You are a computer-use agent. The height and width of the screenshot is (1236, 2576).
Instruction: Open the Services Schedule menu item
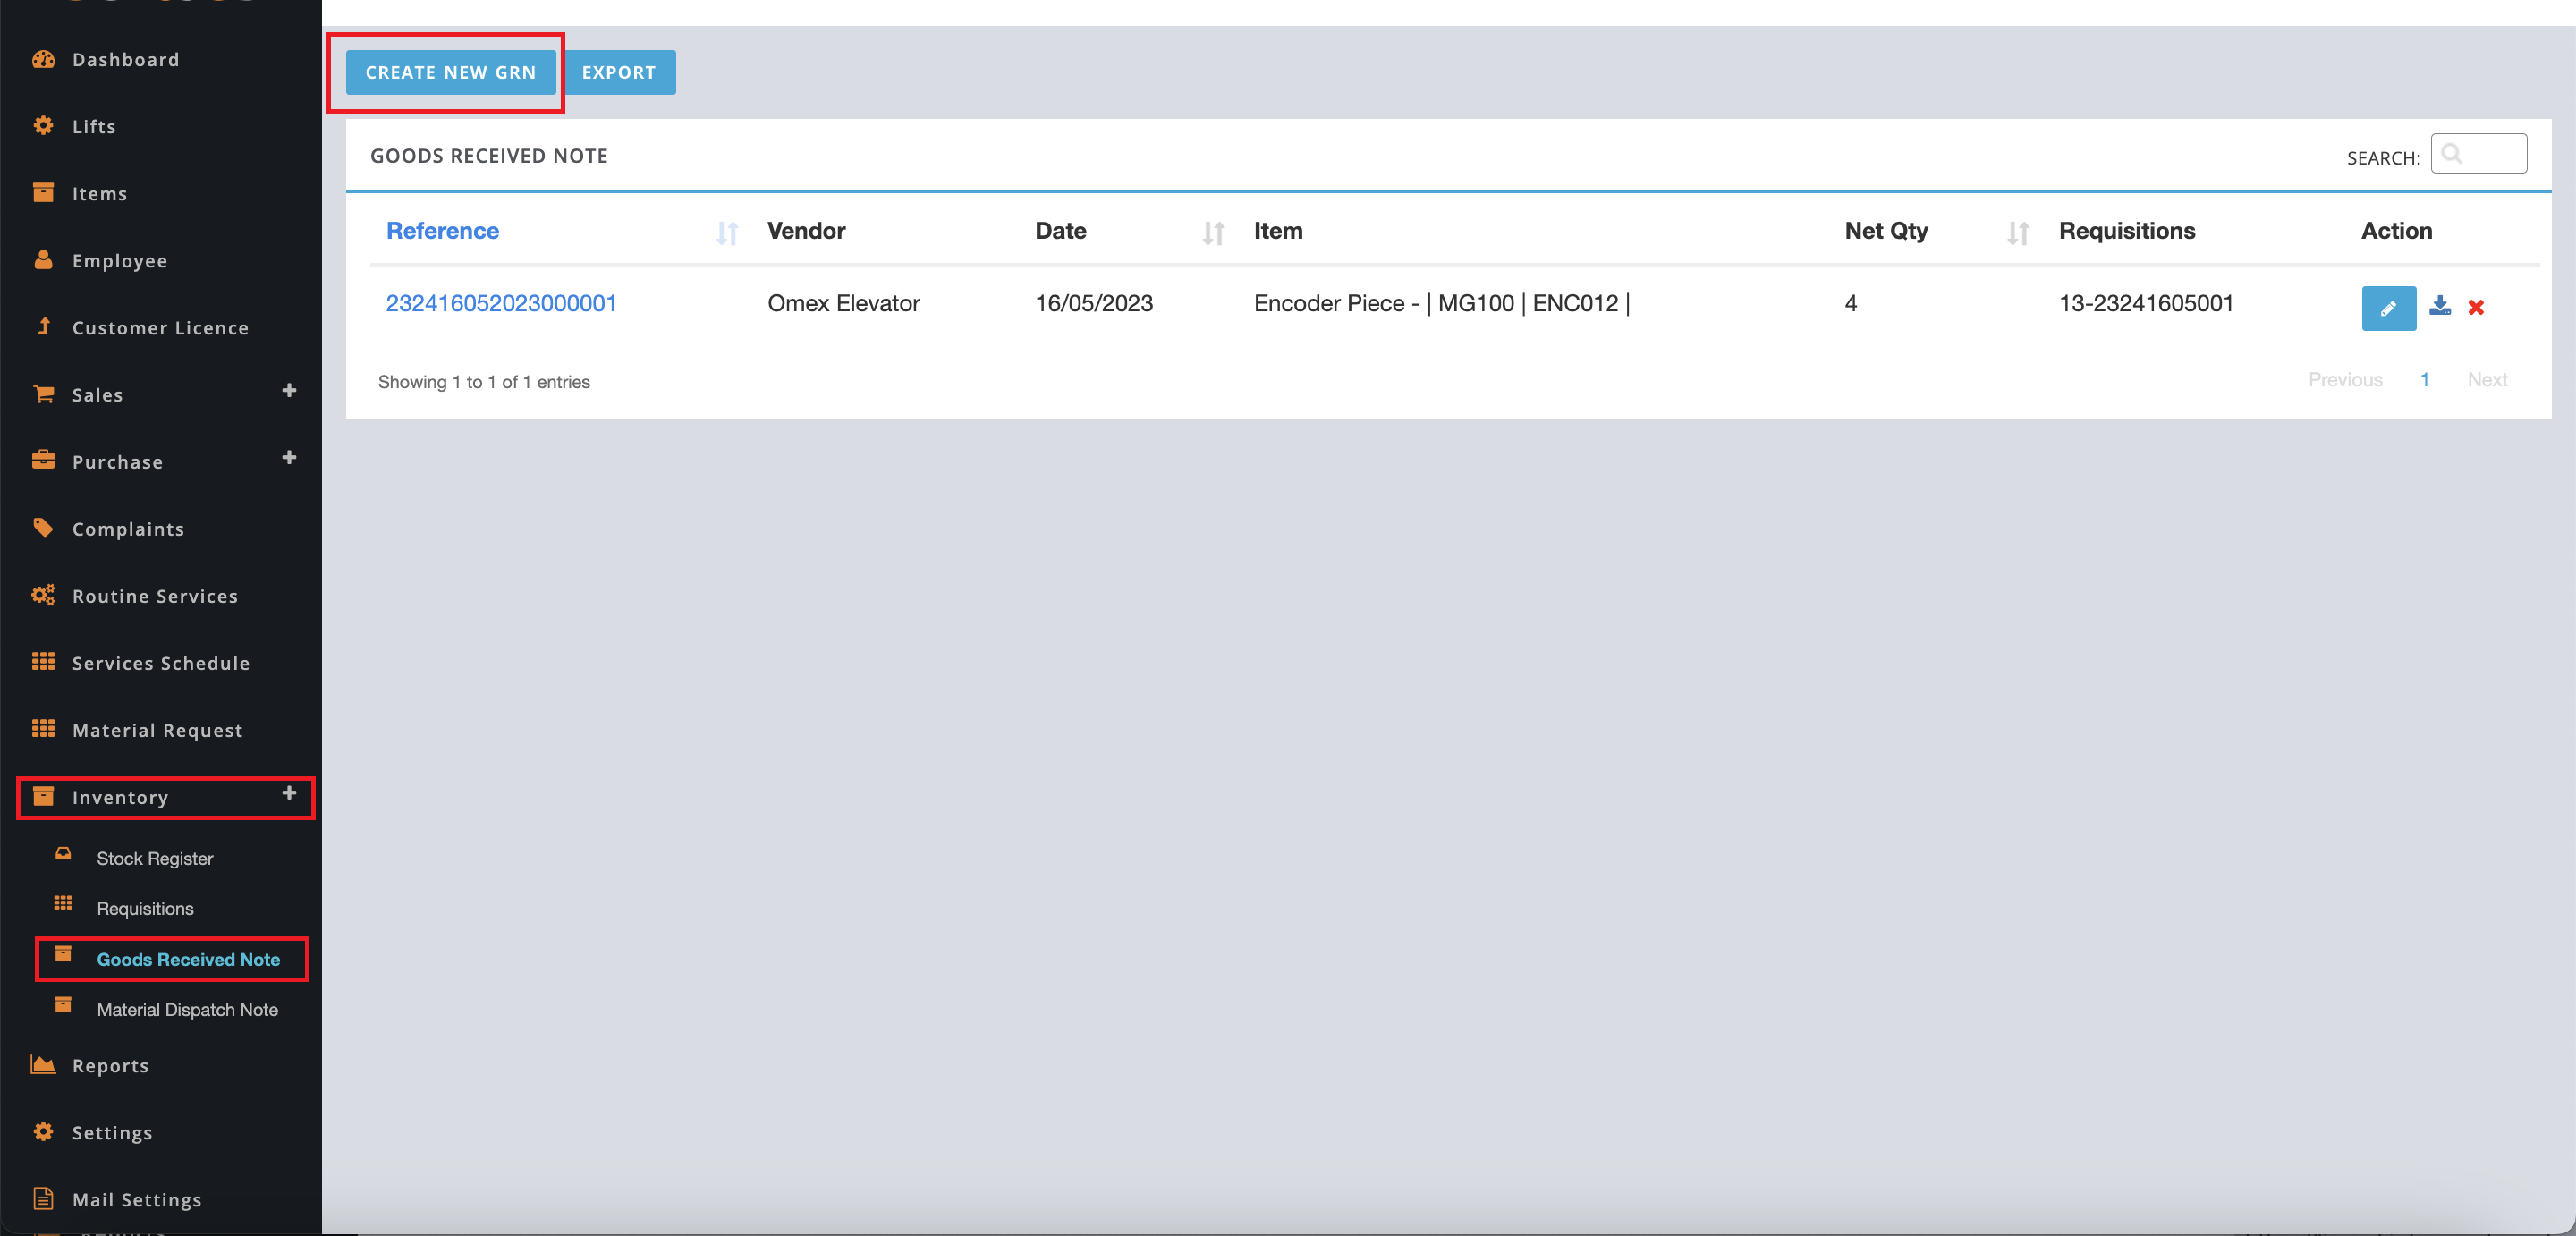[x=161, y=664]
